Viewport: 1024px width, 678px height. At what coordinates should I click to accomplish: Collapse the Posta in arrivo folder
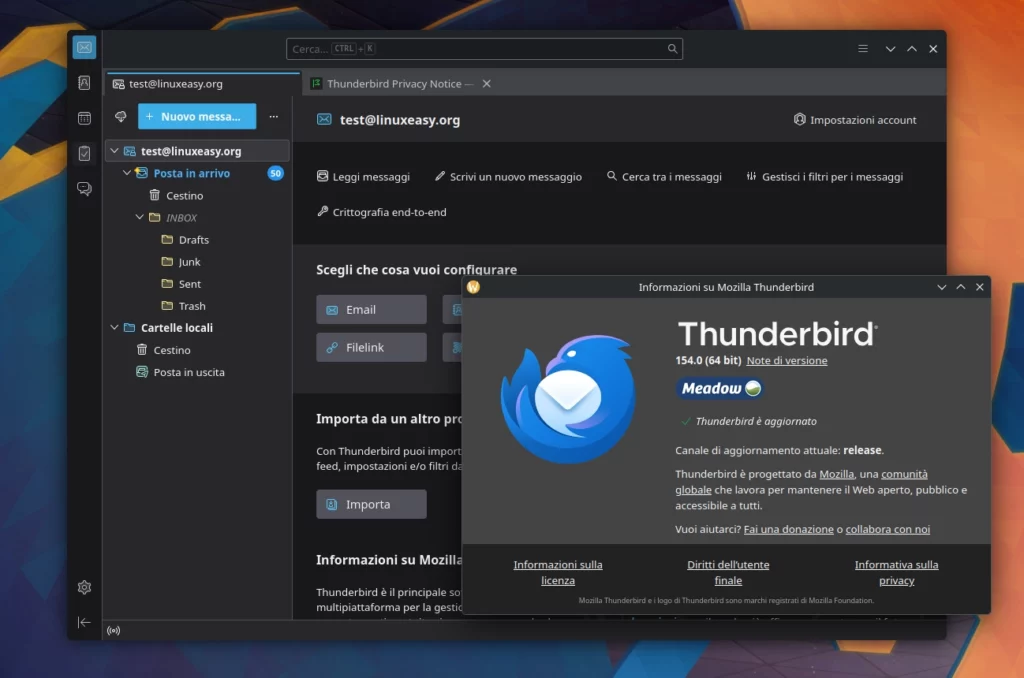pos(127,173)
